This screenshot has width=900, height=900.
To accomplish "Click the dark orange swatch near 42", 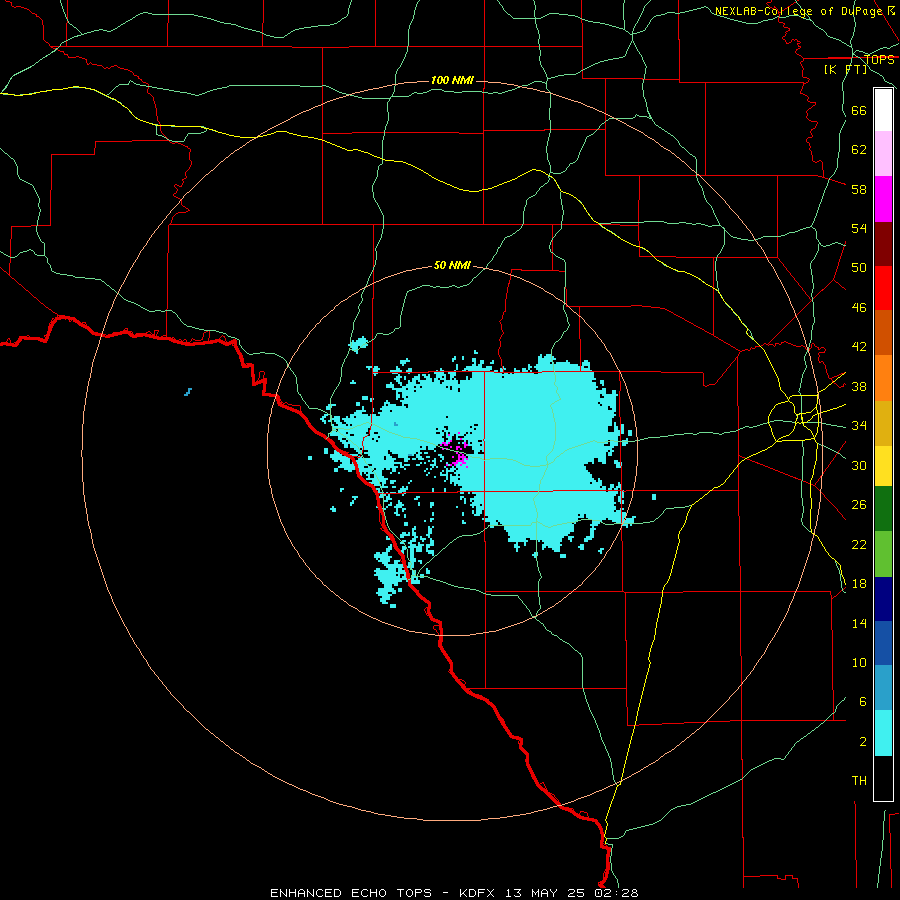I will pos(883,333).
